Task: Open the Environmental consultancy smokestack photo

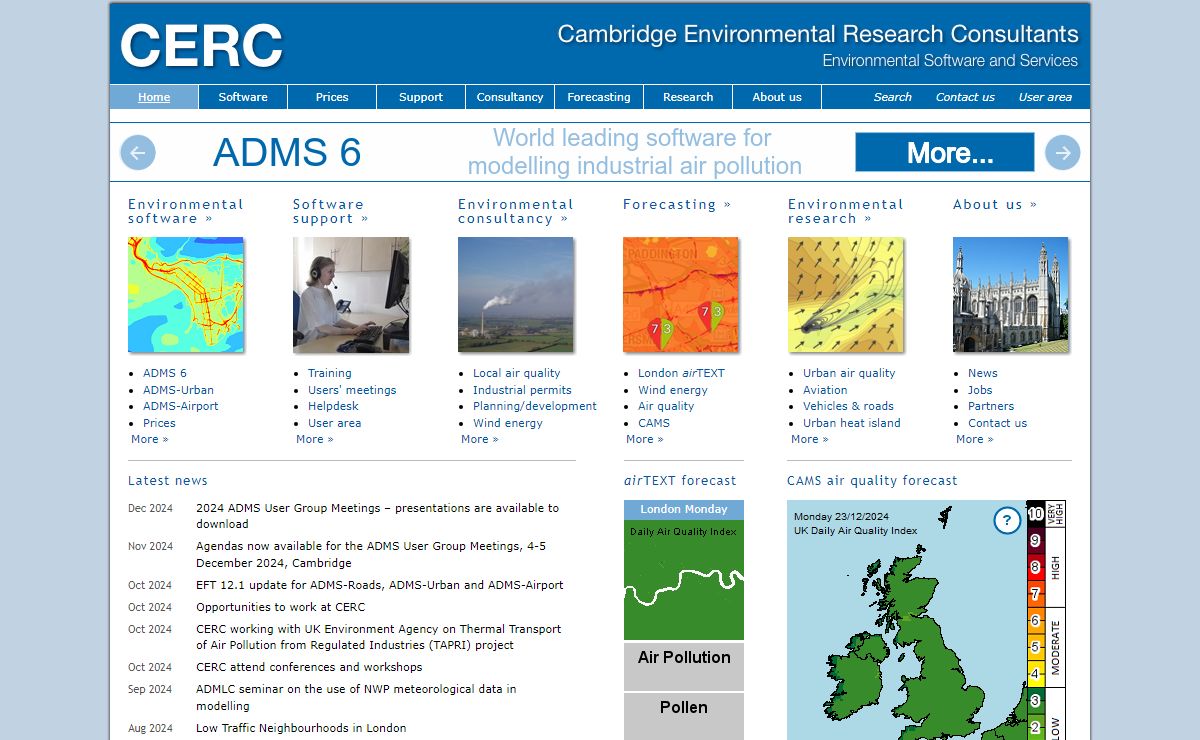Action: [516, 294]
